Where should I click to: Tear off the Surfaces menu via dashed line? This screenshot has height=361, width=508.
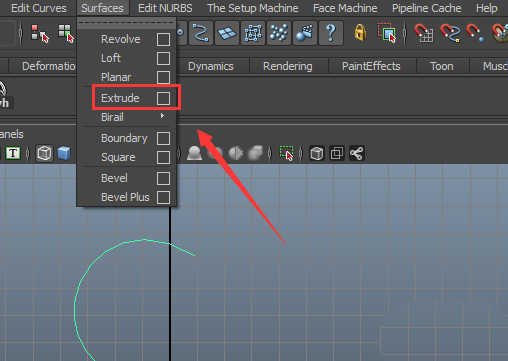(126, 23)
